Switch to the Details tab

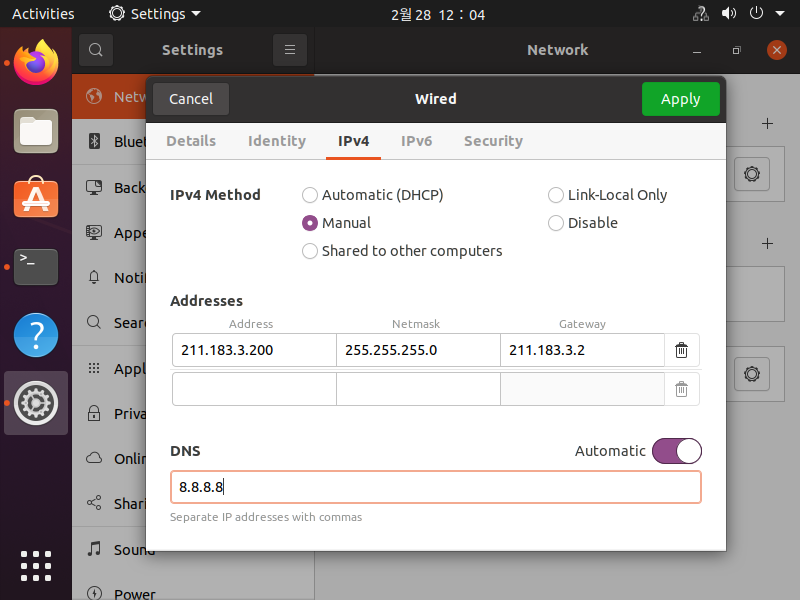(x=191, y=141)
